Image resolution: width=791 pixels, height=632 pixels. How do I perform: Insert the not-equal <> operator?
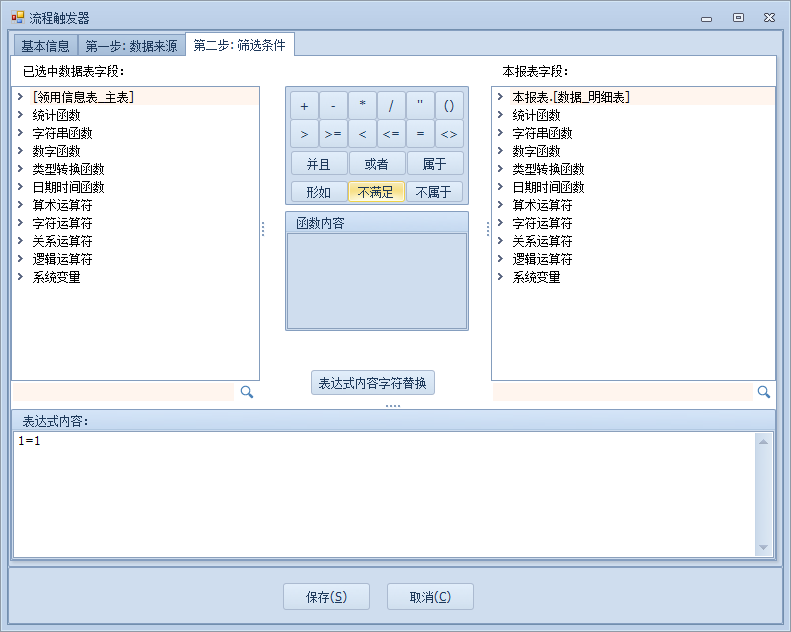point(449,134)
